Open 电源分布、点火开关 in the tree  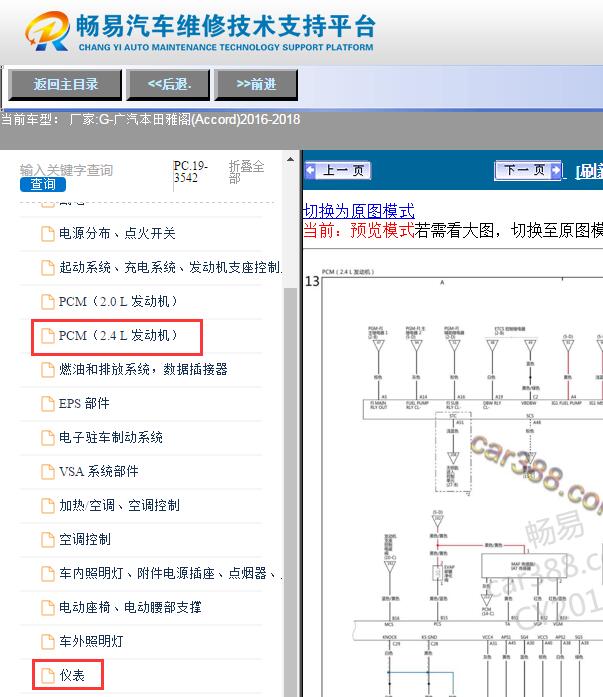[117, 233]
